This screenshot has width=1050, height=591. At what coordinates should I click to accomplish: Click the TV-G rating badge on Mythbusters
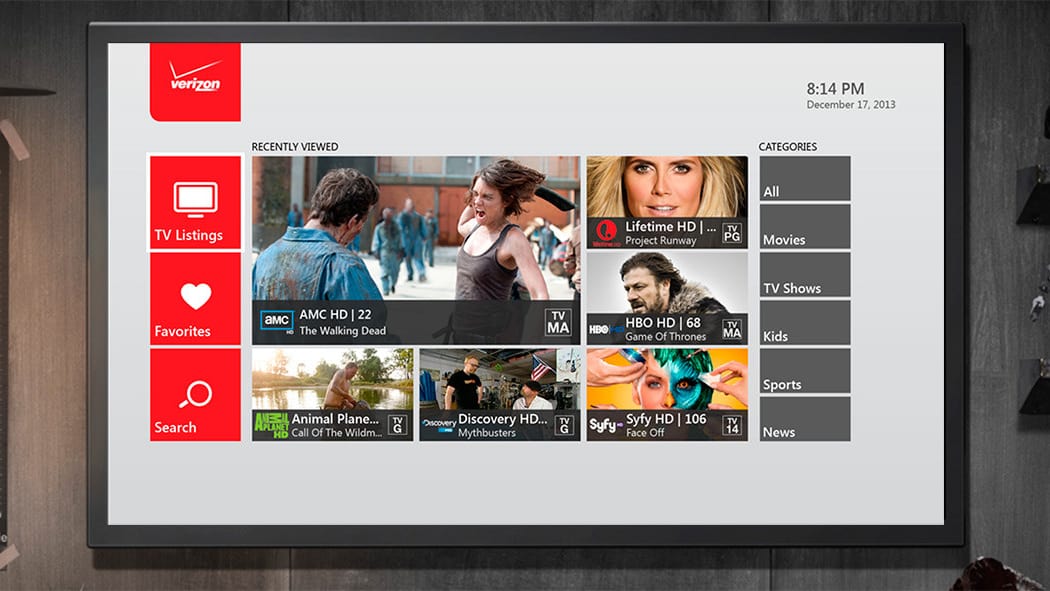[565, 425]
